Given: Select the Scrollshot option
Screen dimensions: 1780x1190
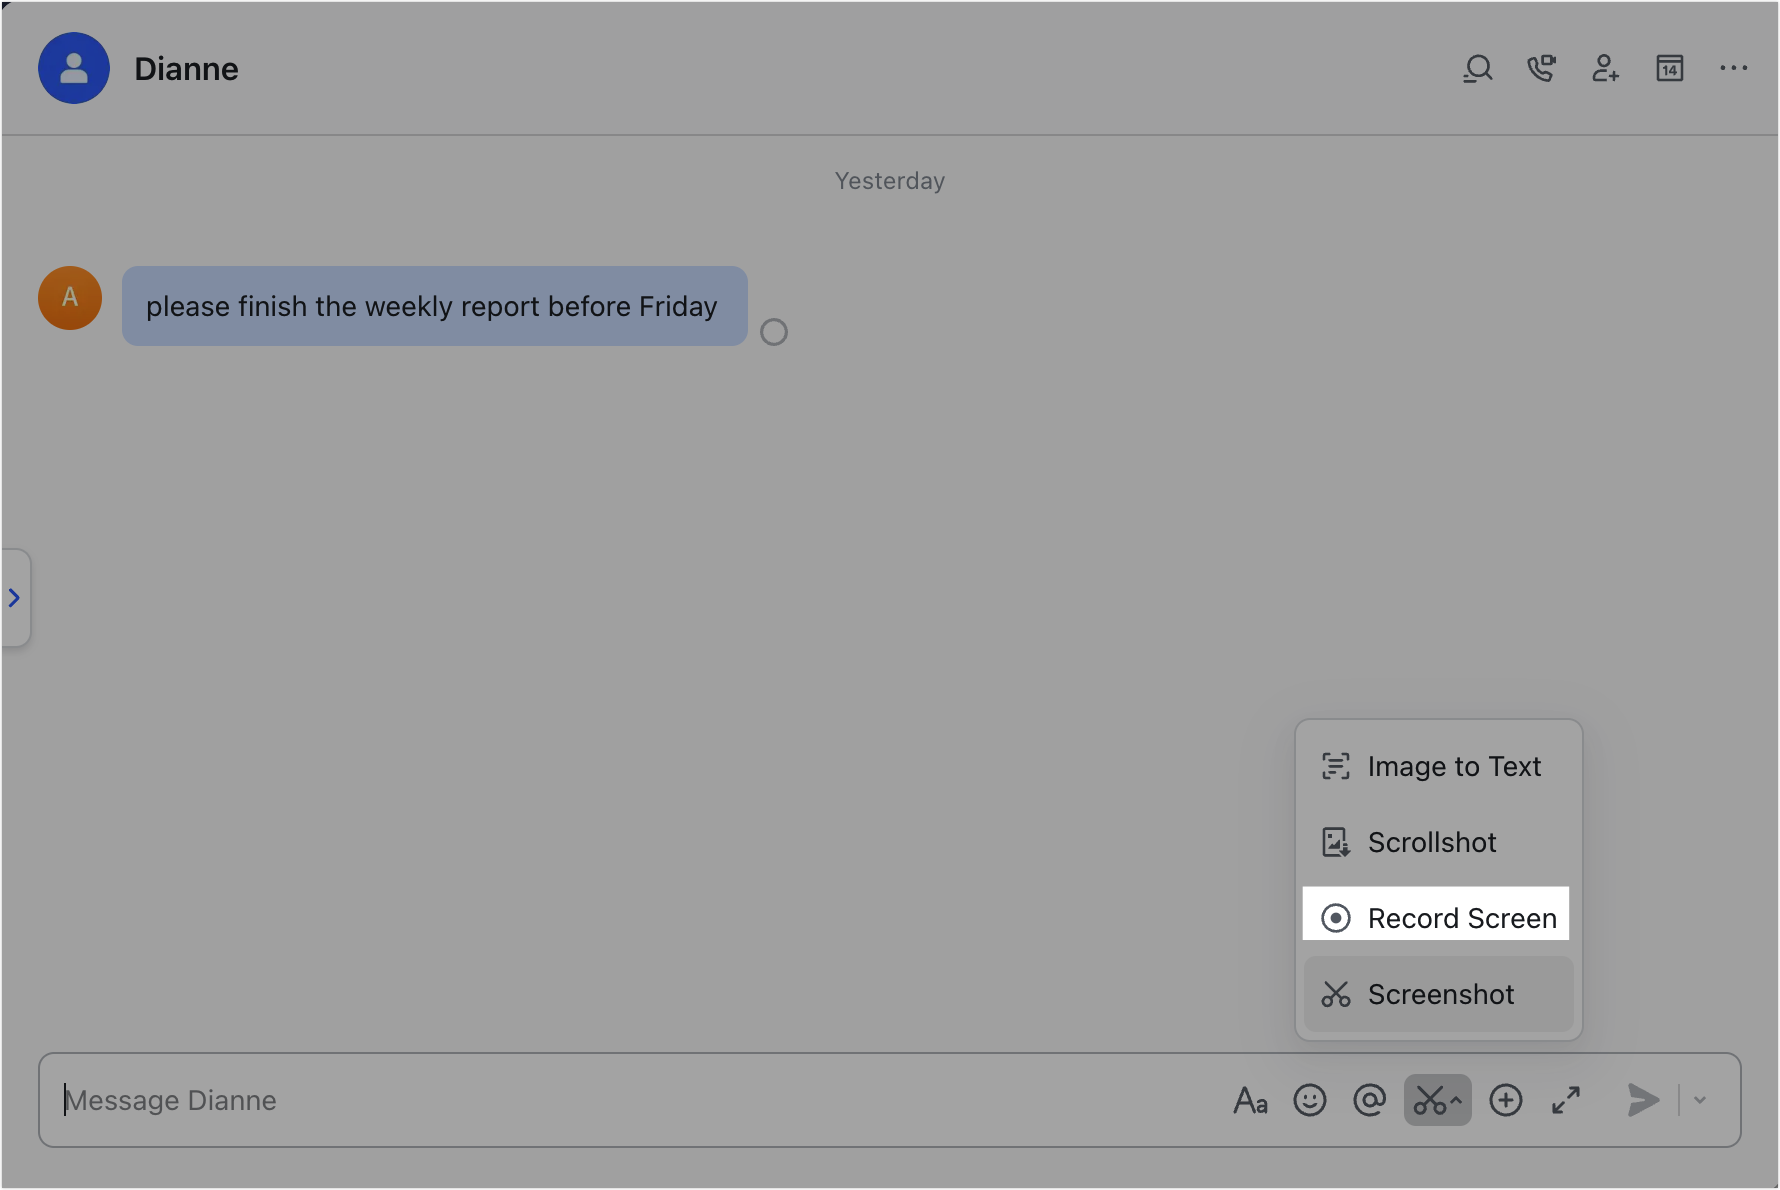Looking at the screenshot, I should click(x=1431, y=842).
